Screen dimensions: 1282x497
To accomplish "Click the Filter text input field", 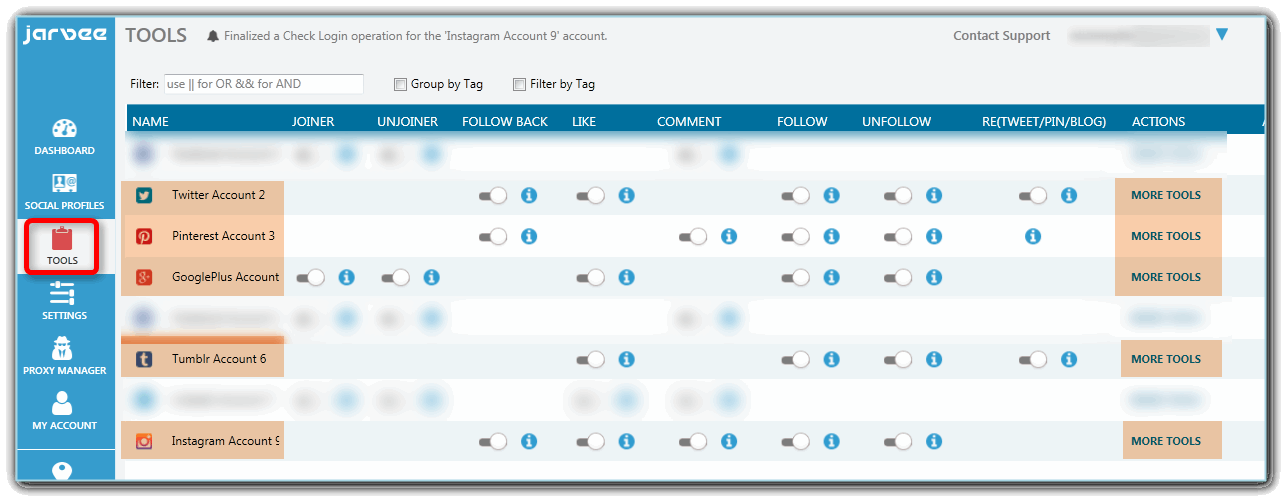I will 262,84.
